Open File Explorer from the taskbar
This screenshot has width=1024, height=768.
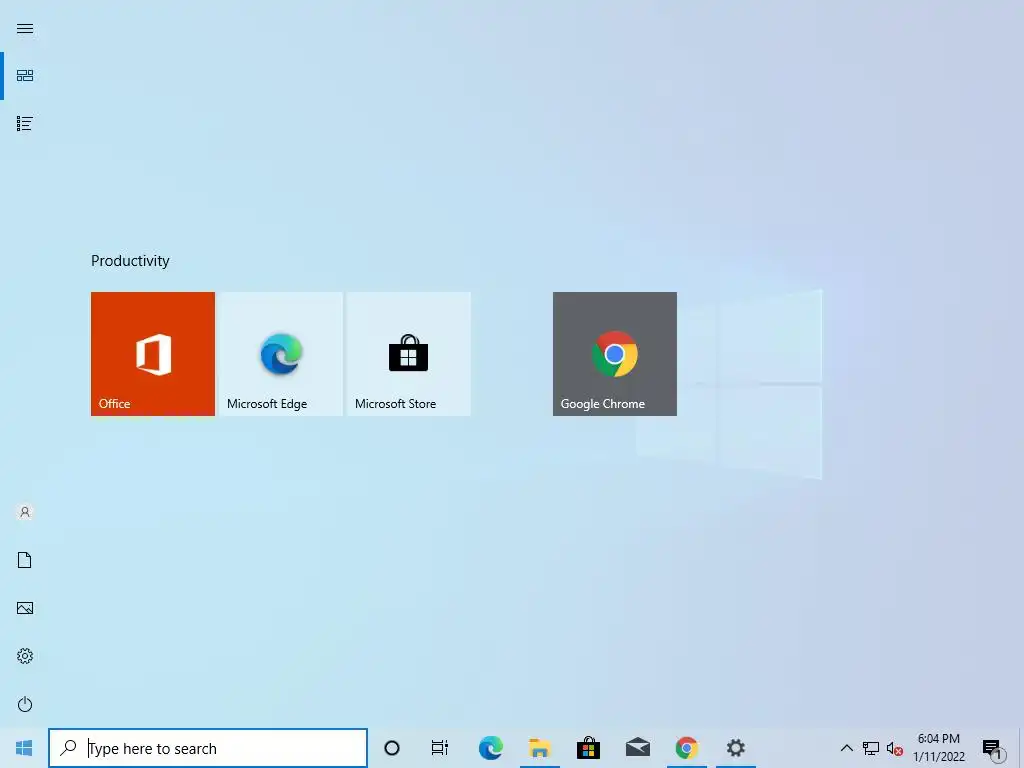click(x=539, y=748)
